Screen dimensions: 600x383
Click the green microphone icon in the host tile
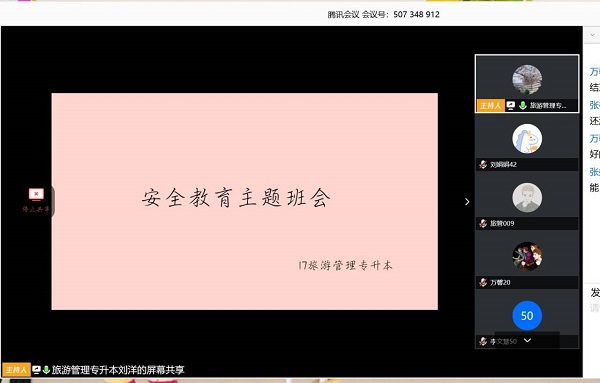523,106
